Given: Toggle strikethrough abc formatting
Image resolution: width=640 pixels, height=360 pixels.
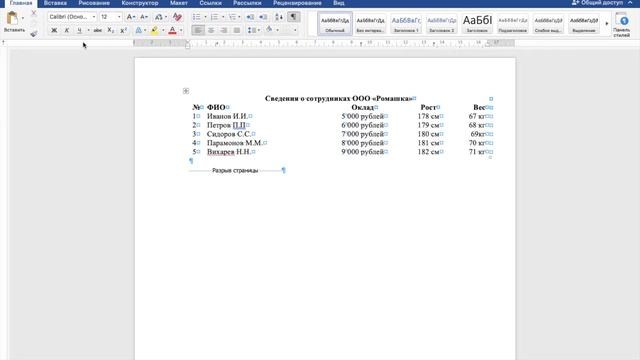Looking at the screenshot, I should (98, 30).
